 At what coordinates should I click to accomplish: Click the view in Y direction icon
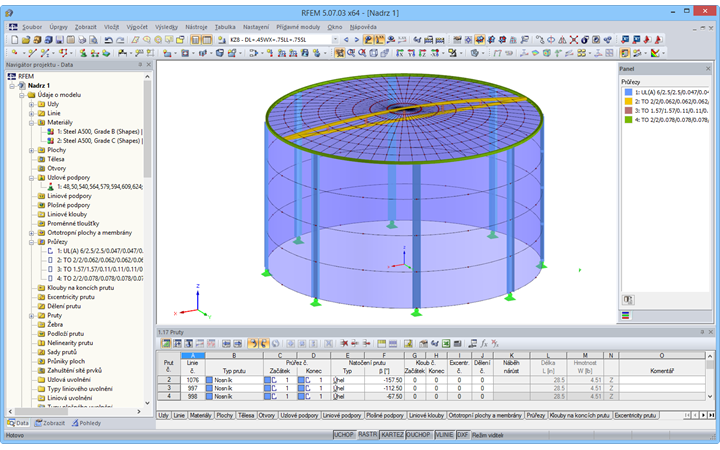411,53
